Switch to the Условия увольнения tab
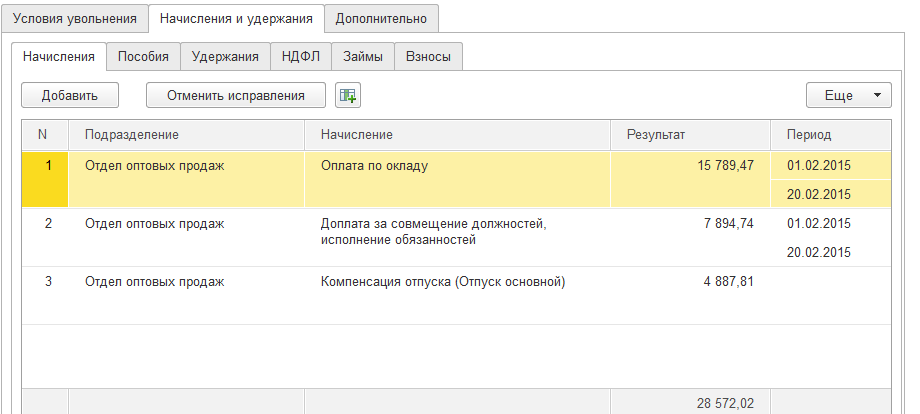Viewport: 920px width, 414px height. (x=75, y=18)
